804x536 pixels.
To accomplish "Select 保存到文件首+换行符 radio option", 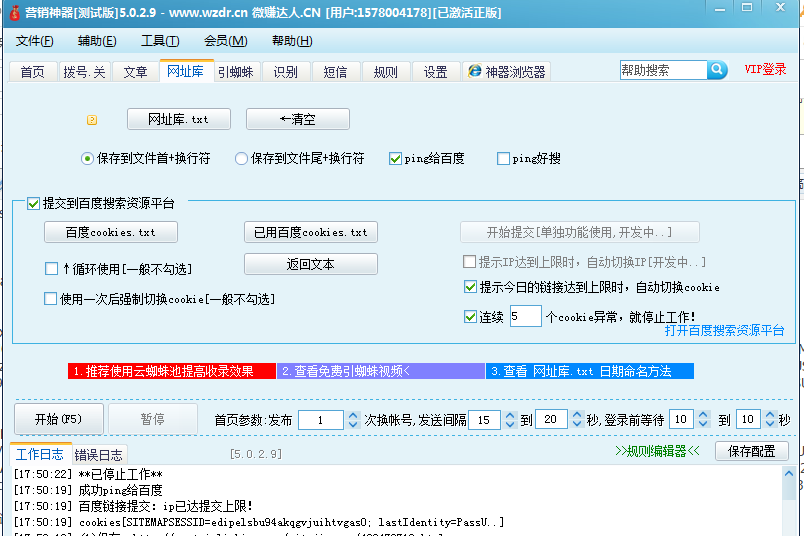I will click(x=146, y=158).
